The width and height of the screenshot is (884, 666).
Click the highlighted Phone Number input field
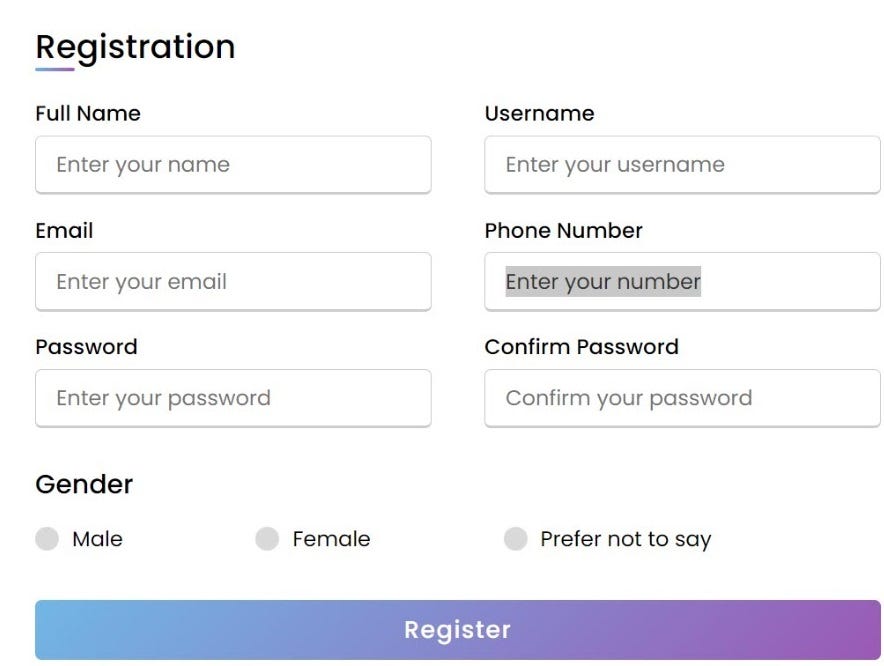click(681, 282)
